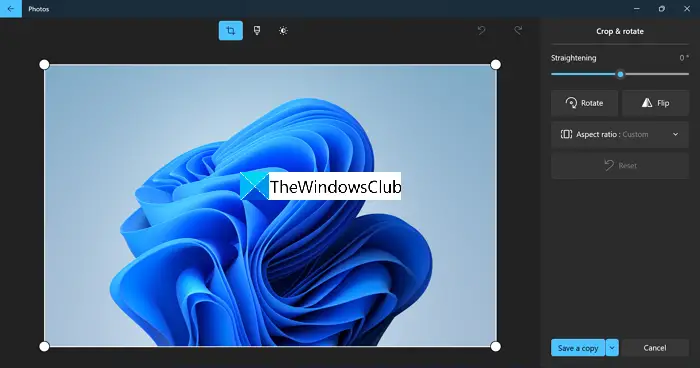Click the top-left crop corner handle

[44, 65]
